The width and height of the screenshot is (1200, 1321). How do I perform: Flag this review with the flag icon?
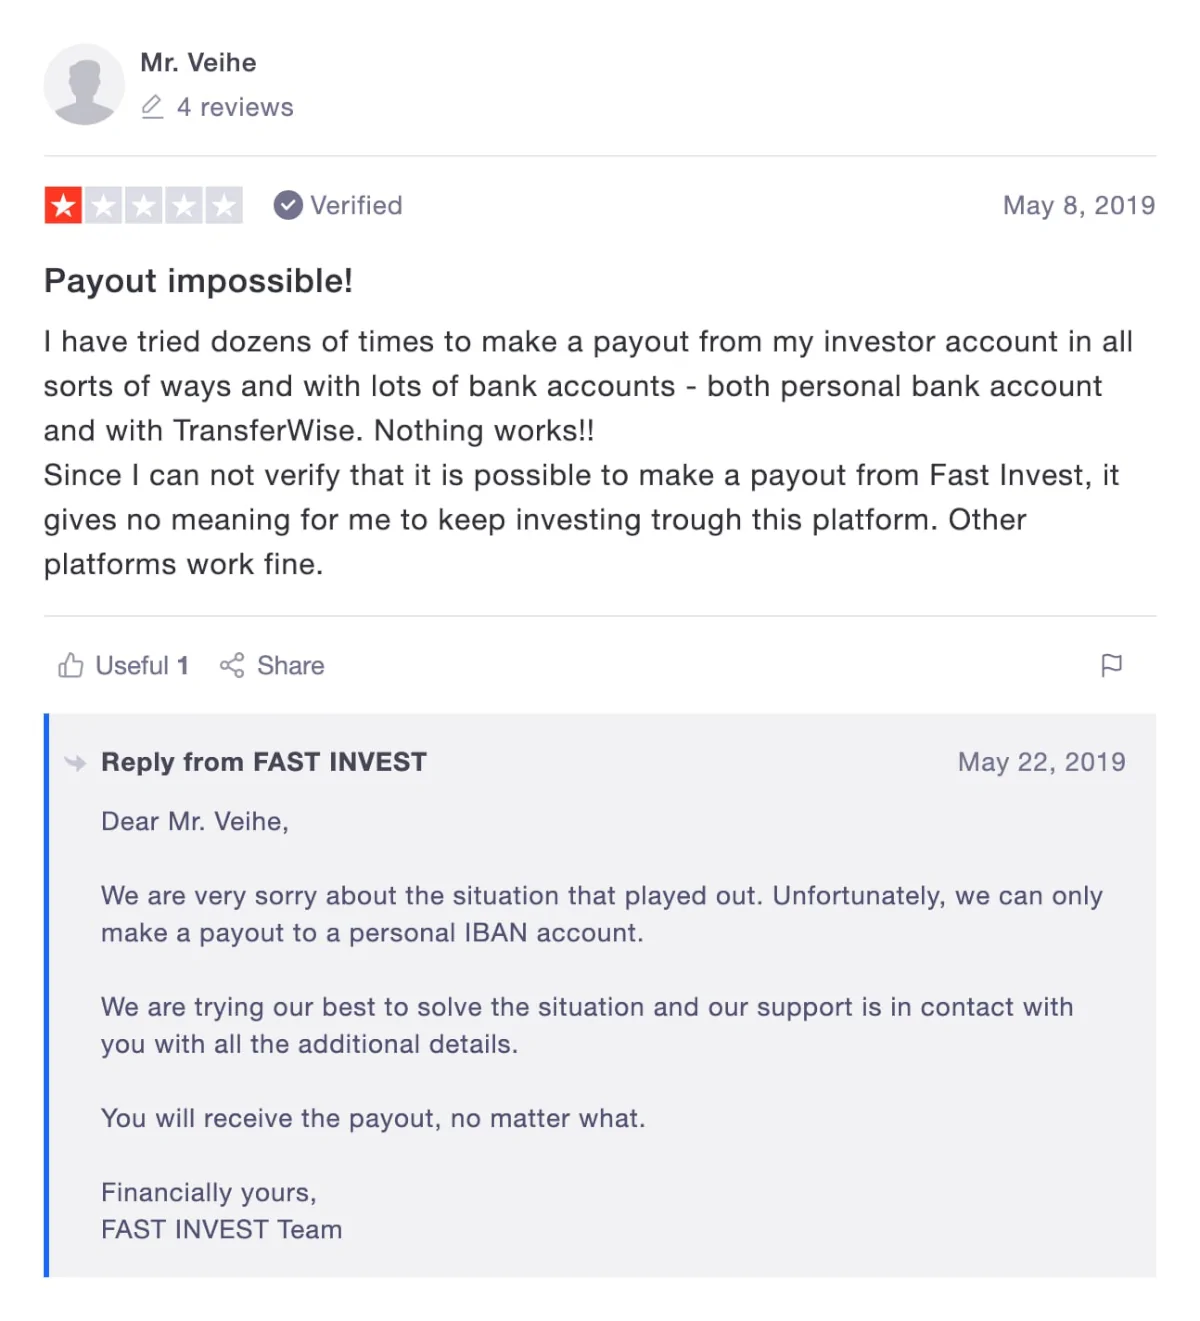click(1111, 665)
